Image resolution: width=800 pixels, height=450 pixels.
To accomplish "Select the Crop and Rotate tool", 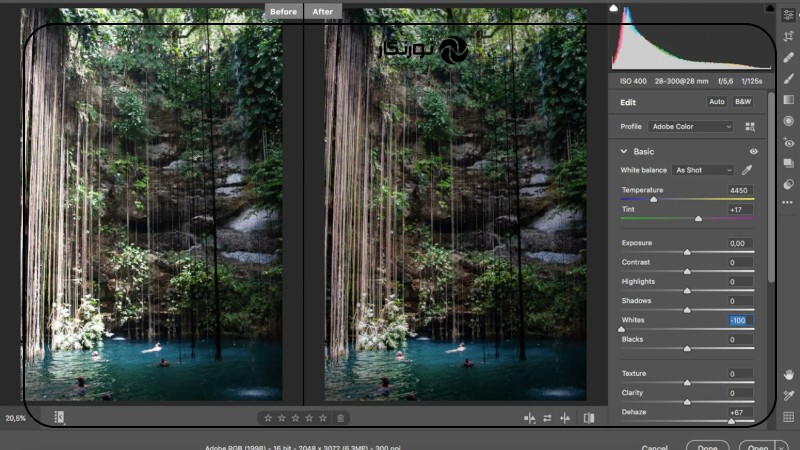I will 788,36.
